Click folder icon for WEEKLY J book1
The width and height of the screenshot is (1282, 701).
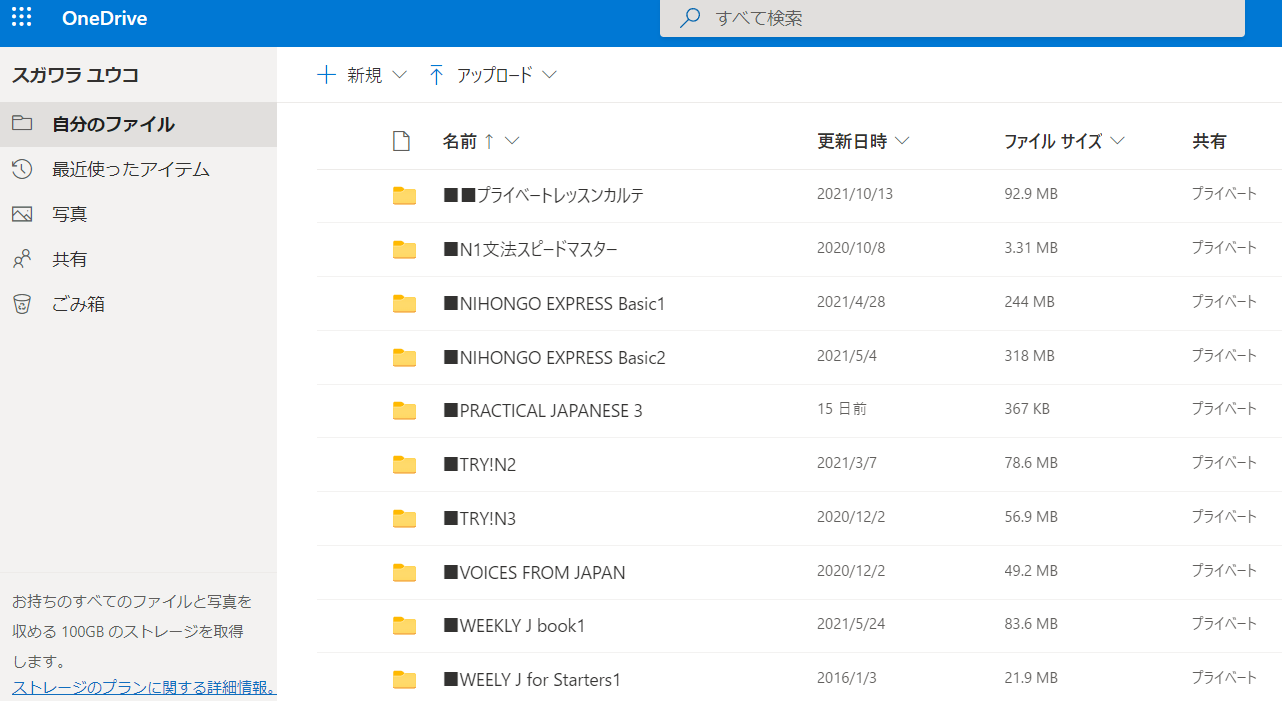tap(404, 626)
